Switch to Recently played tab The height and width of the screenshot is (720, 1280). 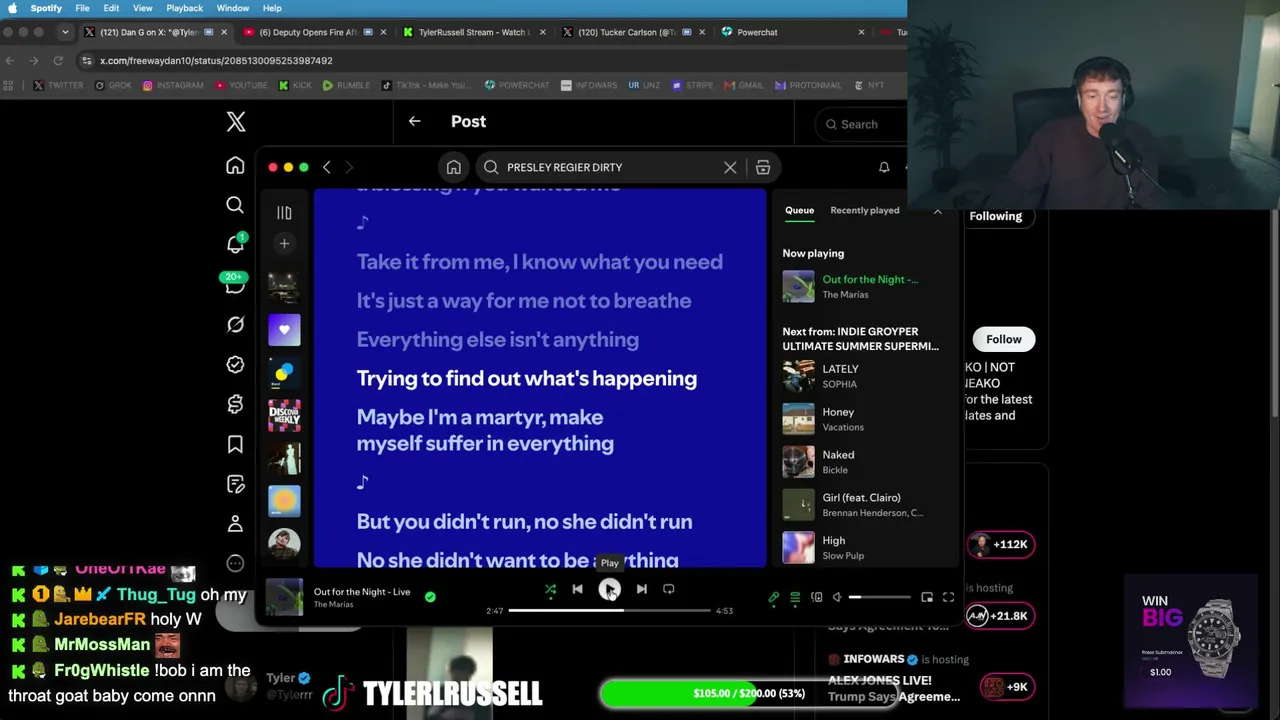click(x=865, y=210)
